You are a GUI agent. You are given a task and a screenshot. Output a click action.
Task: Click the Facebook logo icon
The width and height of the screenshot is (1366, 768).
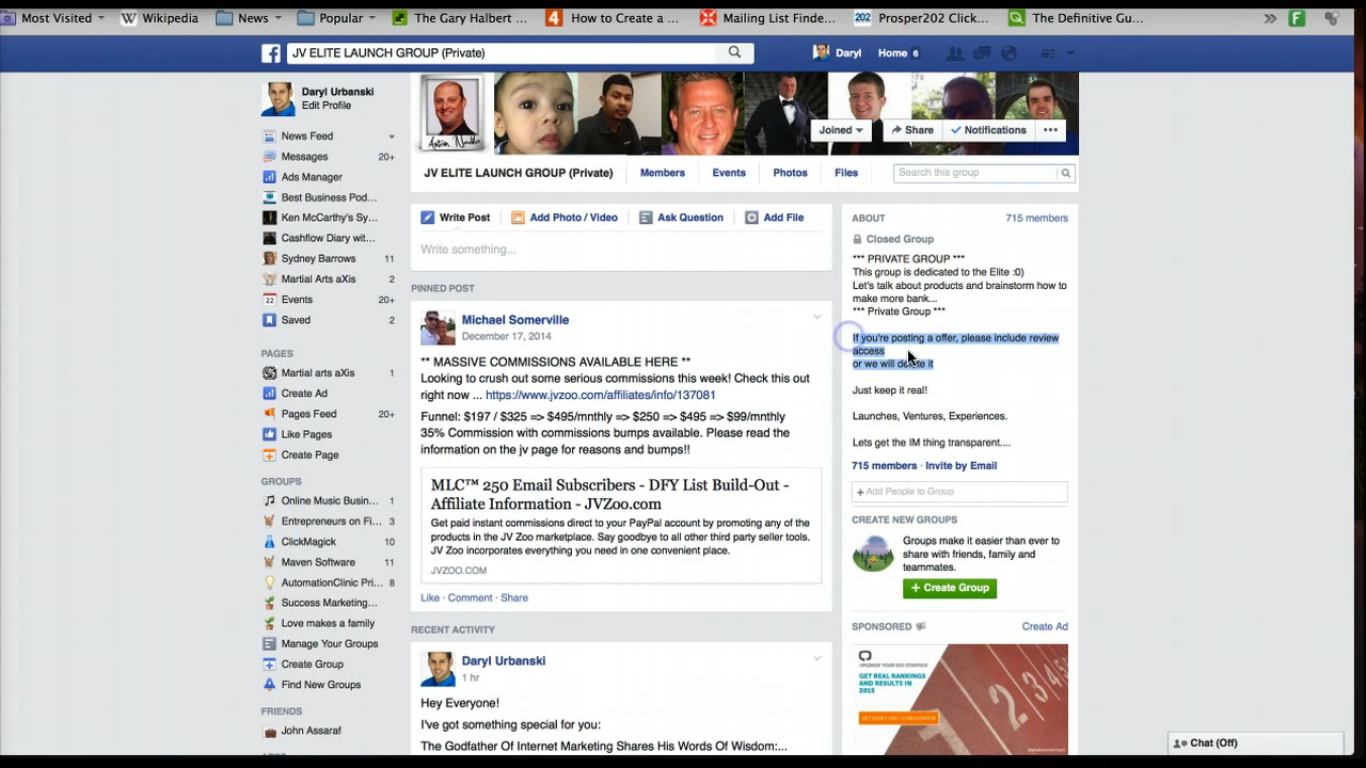271,53
